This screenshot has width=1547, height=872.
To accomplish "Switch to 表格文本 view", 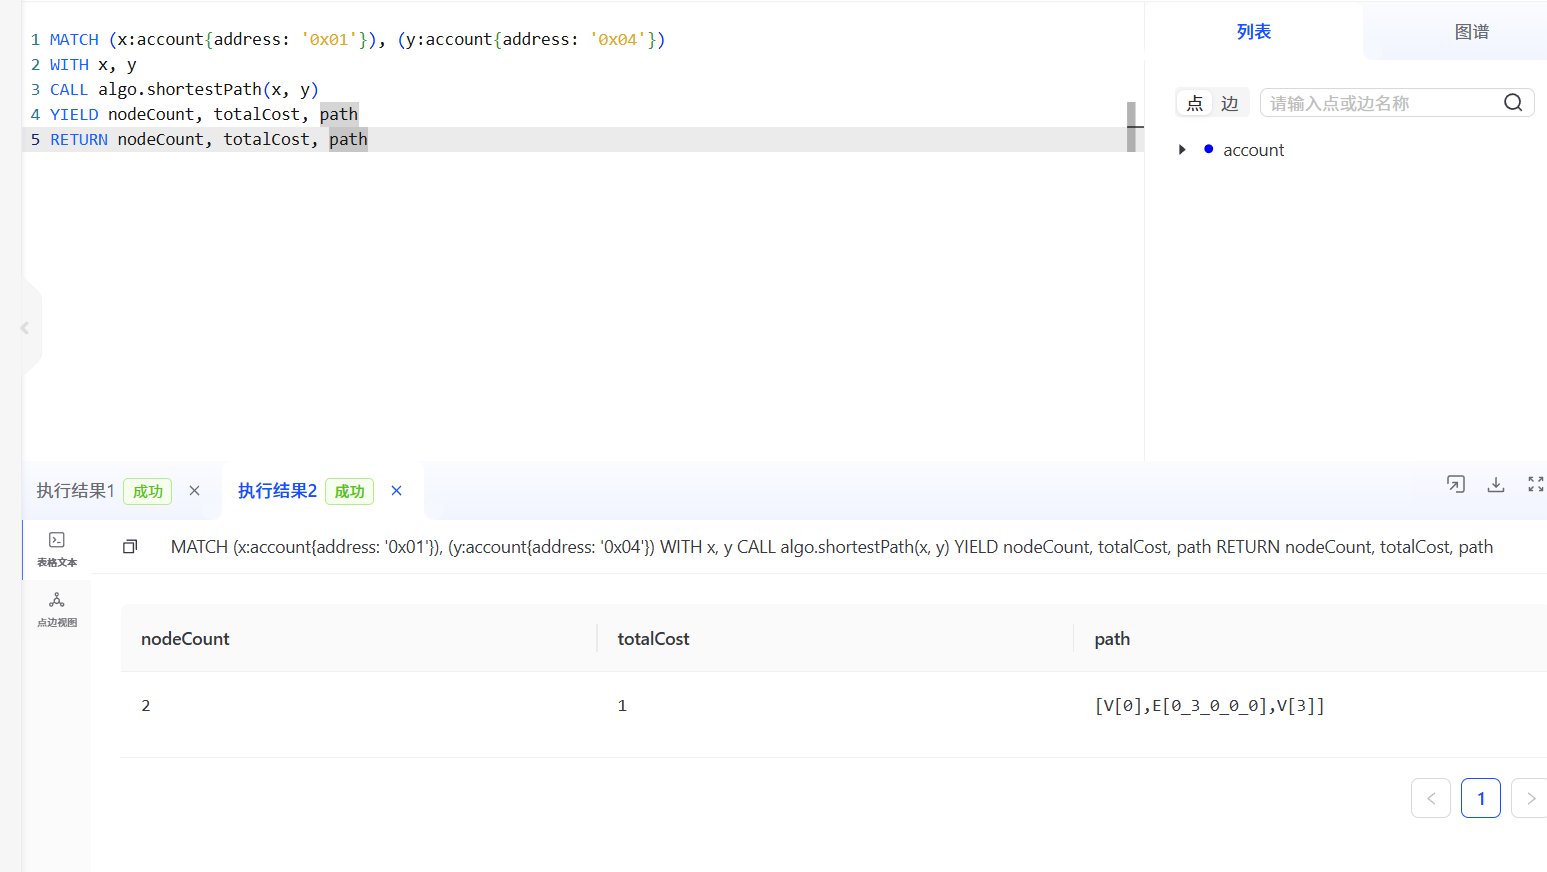I will pos(57,549).
